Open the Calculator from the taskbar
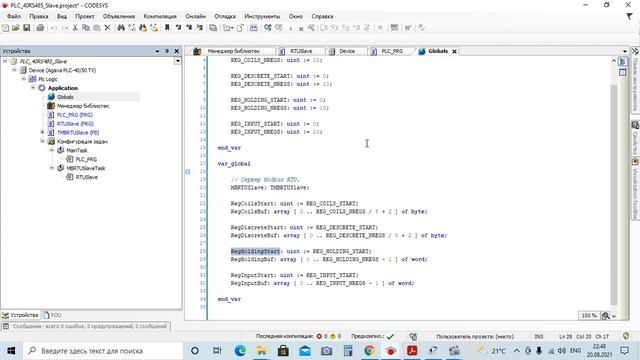 pyautogui.click(x=348, y=351)
